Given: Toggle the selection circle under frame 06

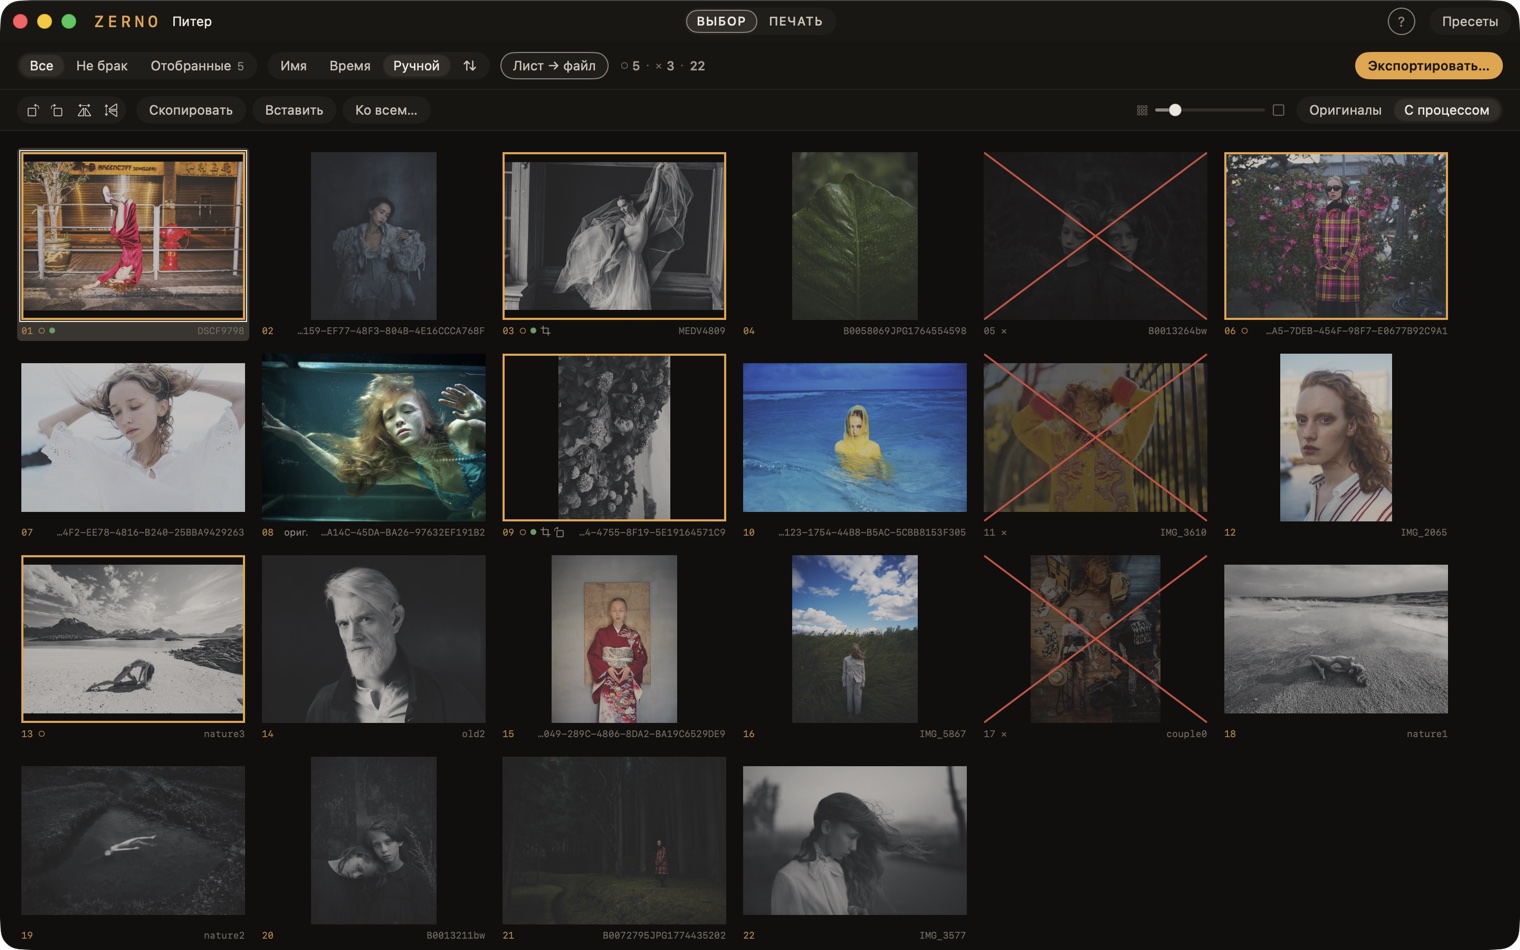Looking at the screenshot, I should [1245, 331].
